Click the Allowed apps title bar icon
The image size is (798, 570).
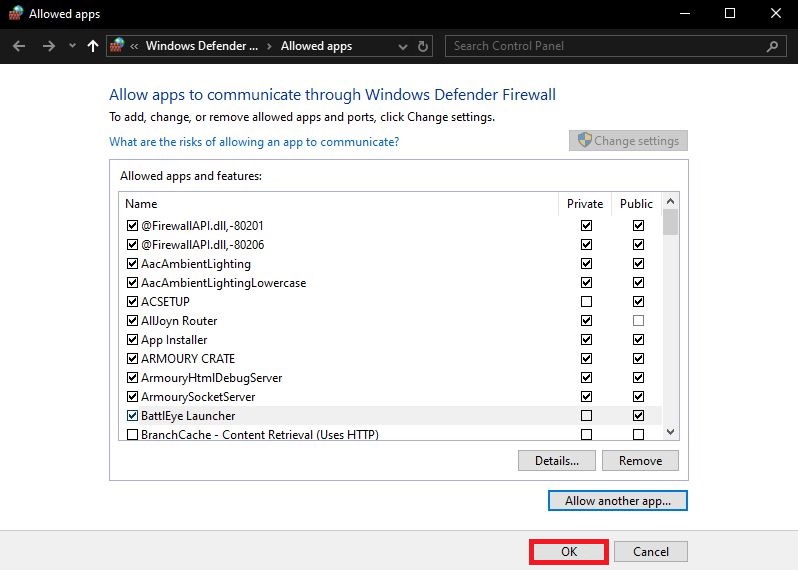14,14
